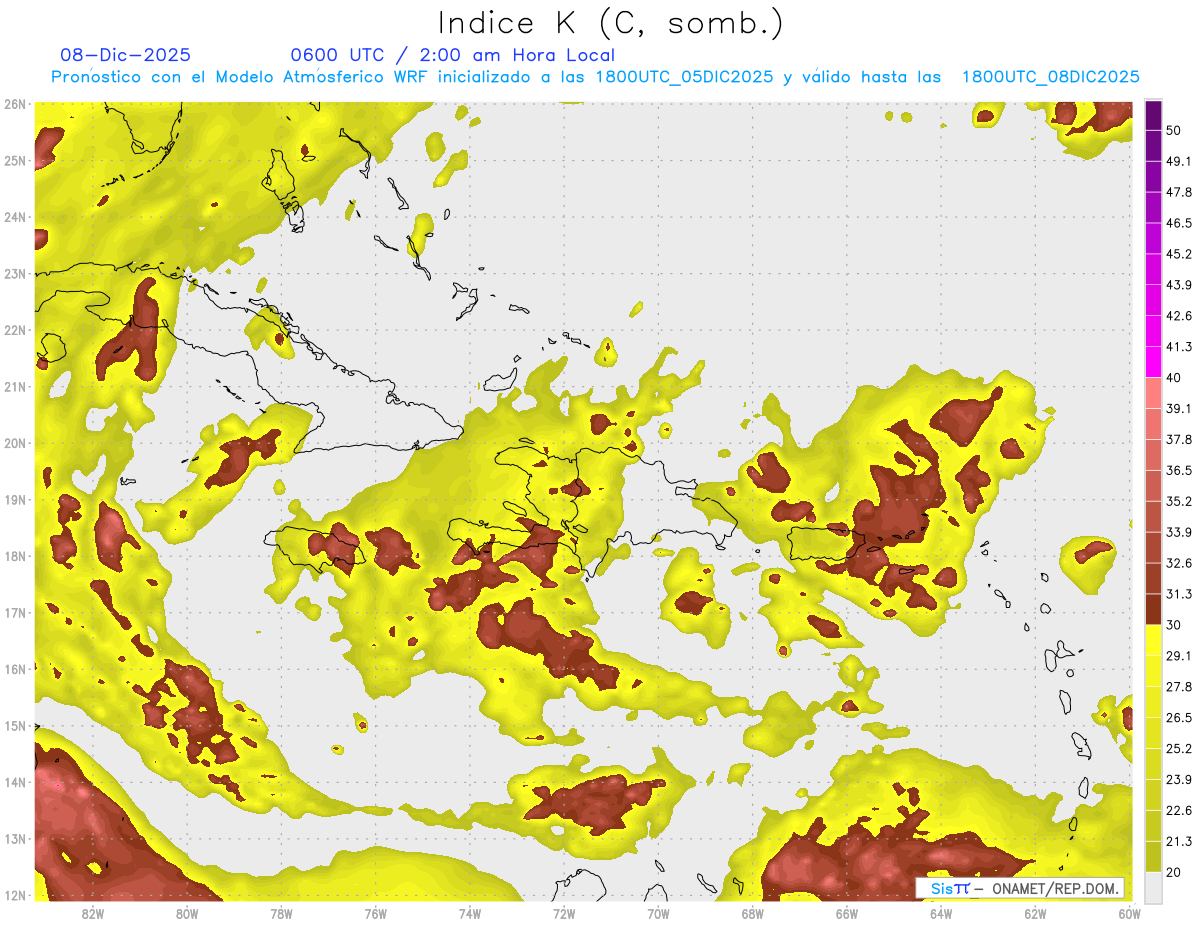Click the "78W" longitude label
The width and height of the screenshot is (1200, 927).
point(281,914)
